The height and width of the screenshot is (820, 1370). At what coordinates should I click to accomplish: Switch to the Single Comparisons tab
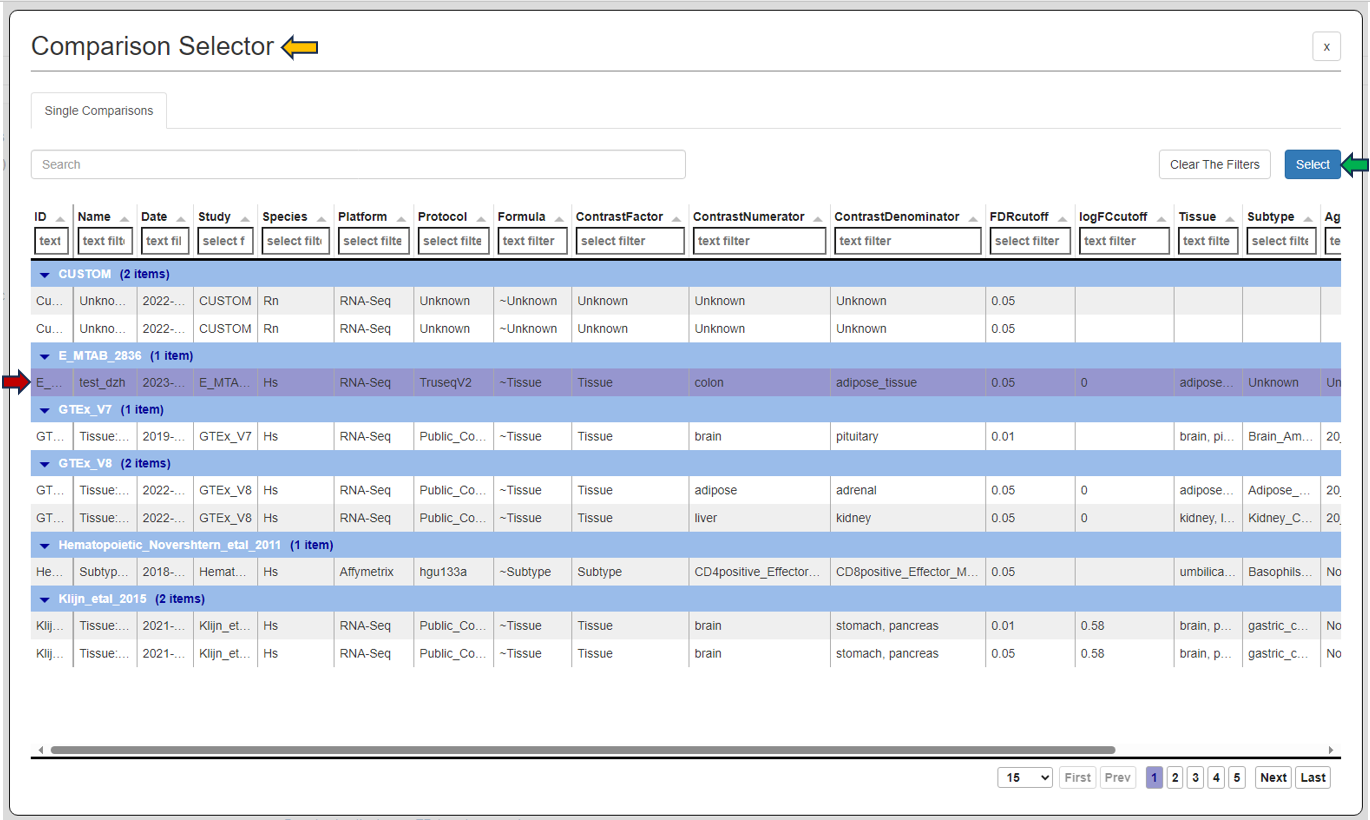[x=98, y=111]
